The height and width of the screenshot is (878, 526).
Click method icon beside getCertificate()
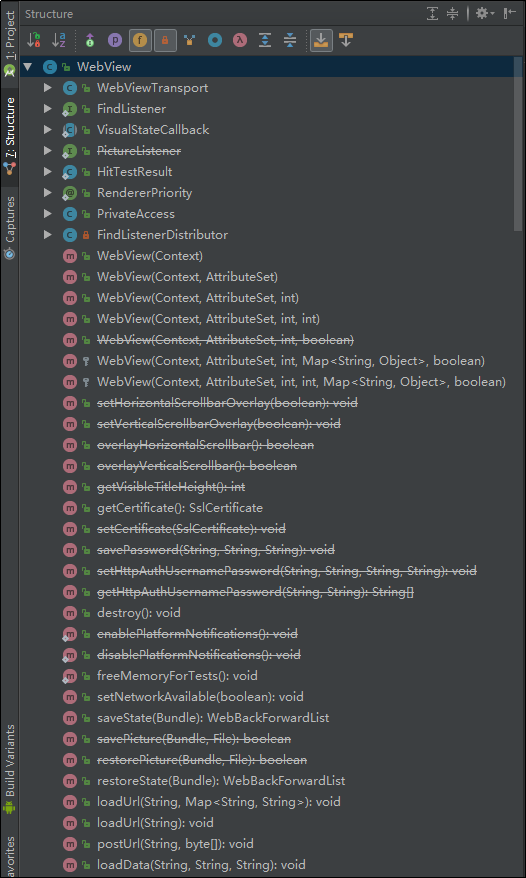pyautogui.click(x=69, y=508)
